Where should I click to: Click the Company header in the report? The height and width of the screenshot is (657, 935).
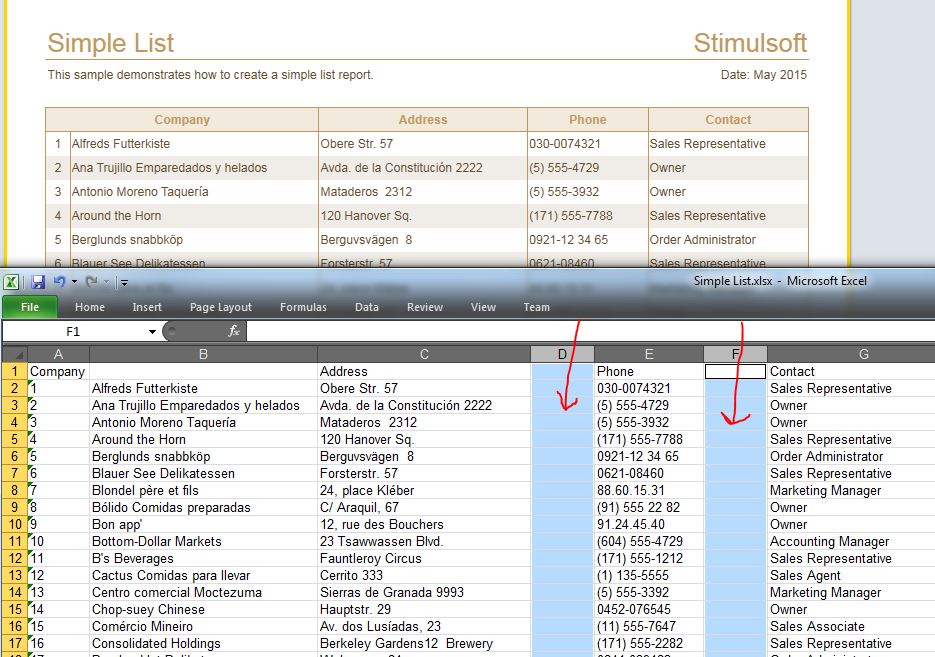pyautogui.click(x=182, y=120)
